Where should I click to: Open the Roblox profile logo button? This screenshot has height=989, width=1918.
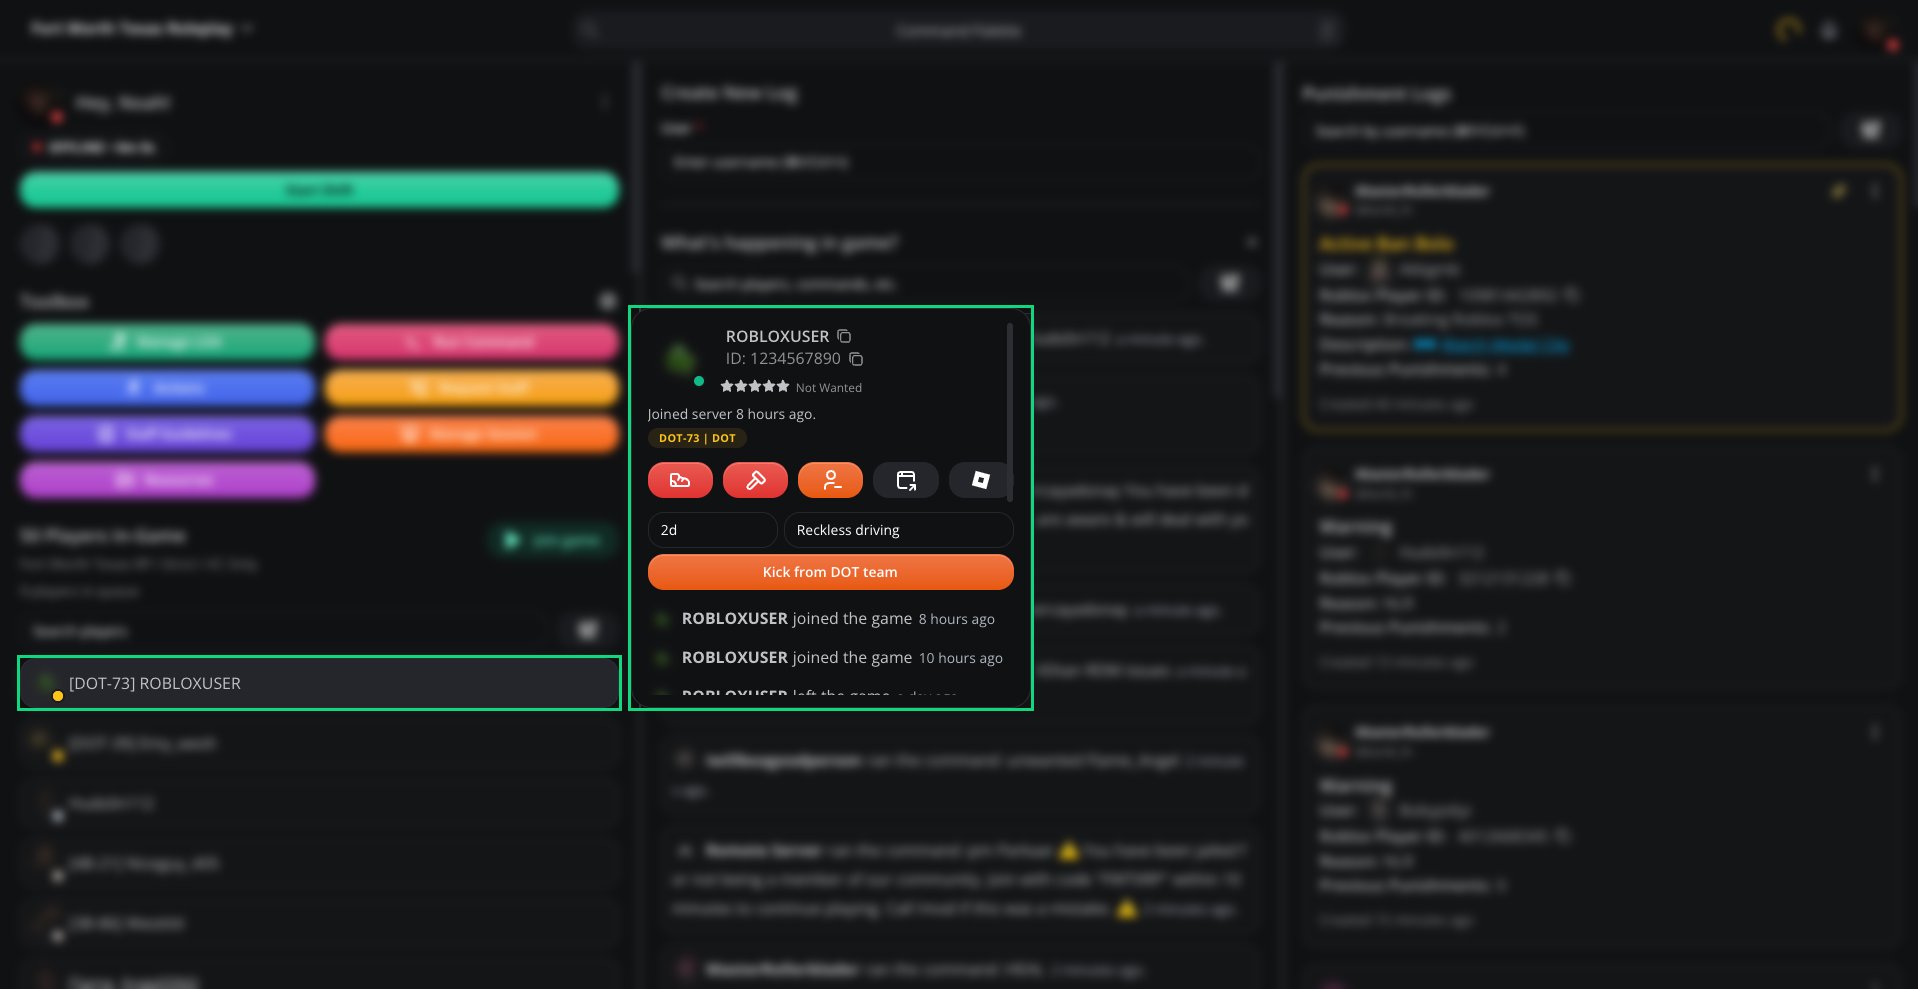(980, 480)
